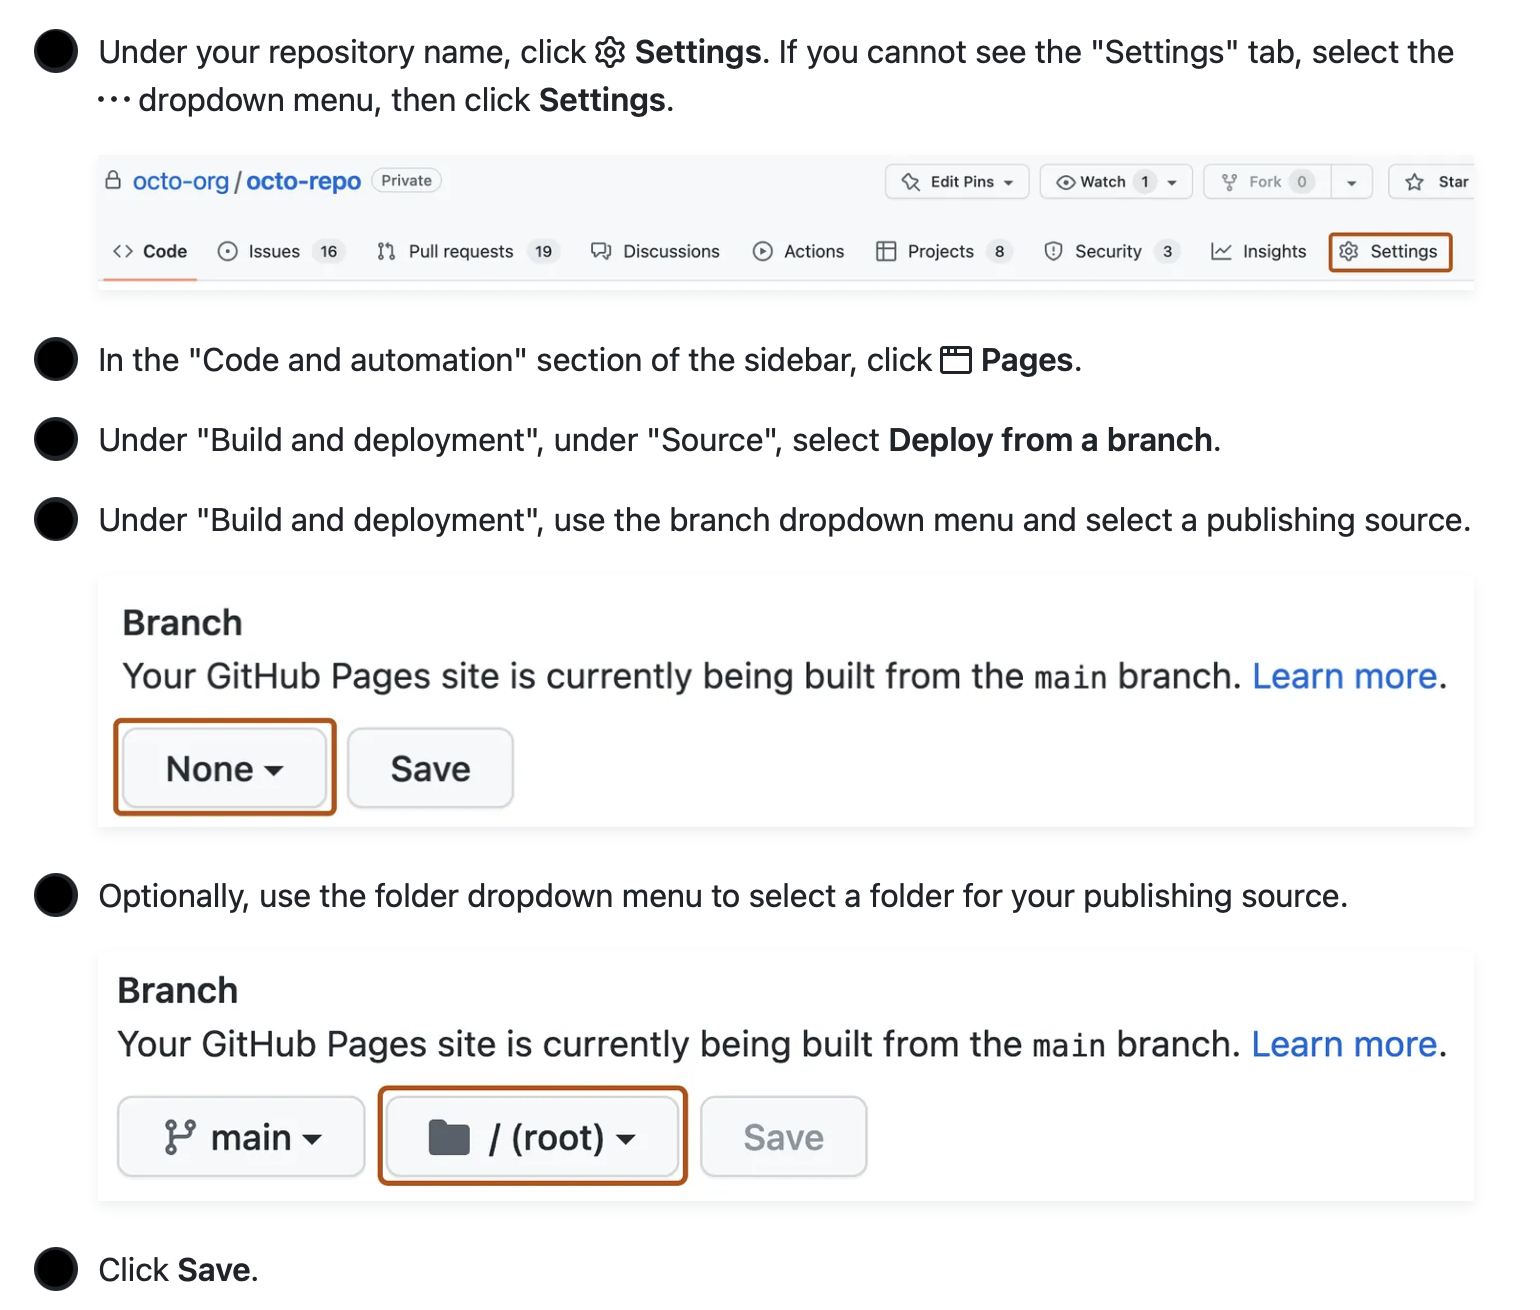Click Learn more in first Branch panel
The image size is (1540, 1310).
(1345, 676)
